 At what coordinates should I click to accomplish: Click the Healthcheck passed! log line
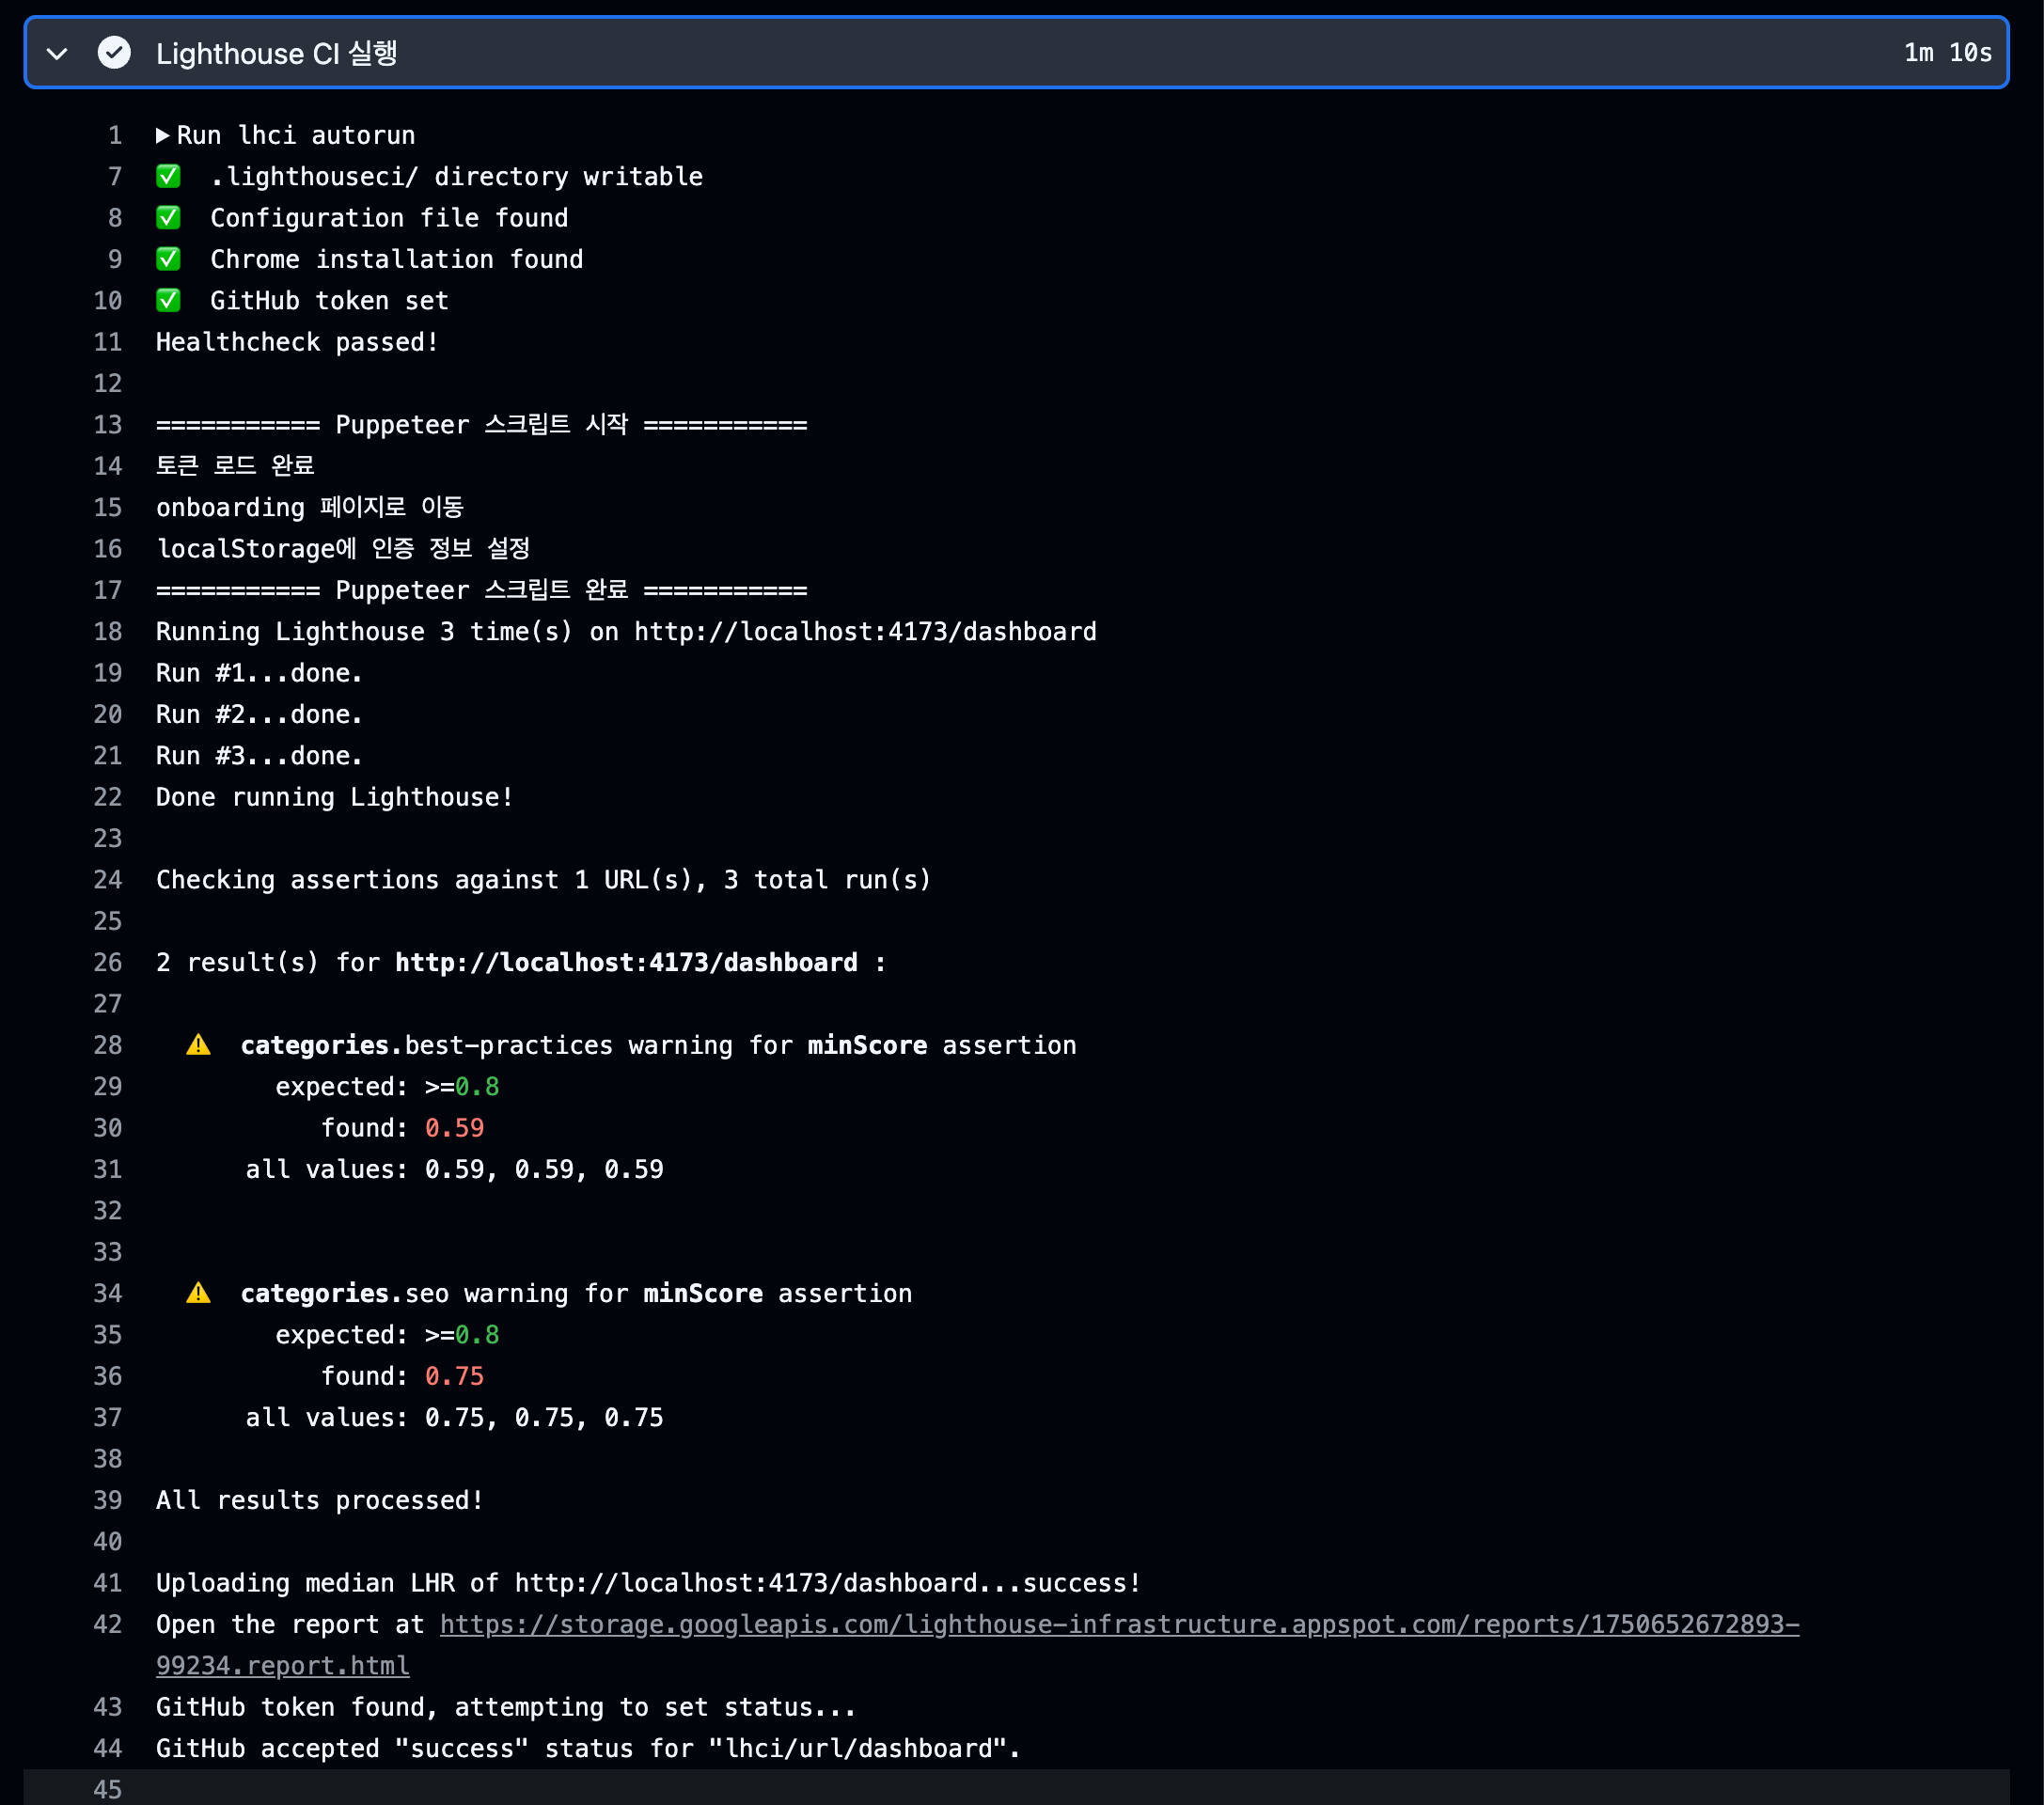[x=297, y=342]
